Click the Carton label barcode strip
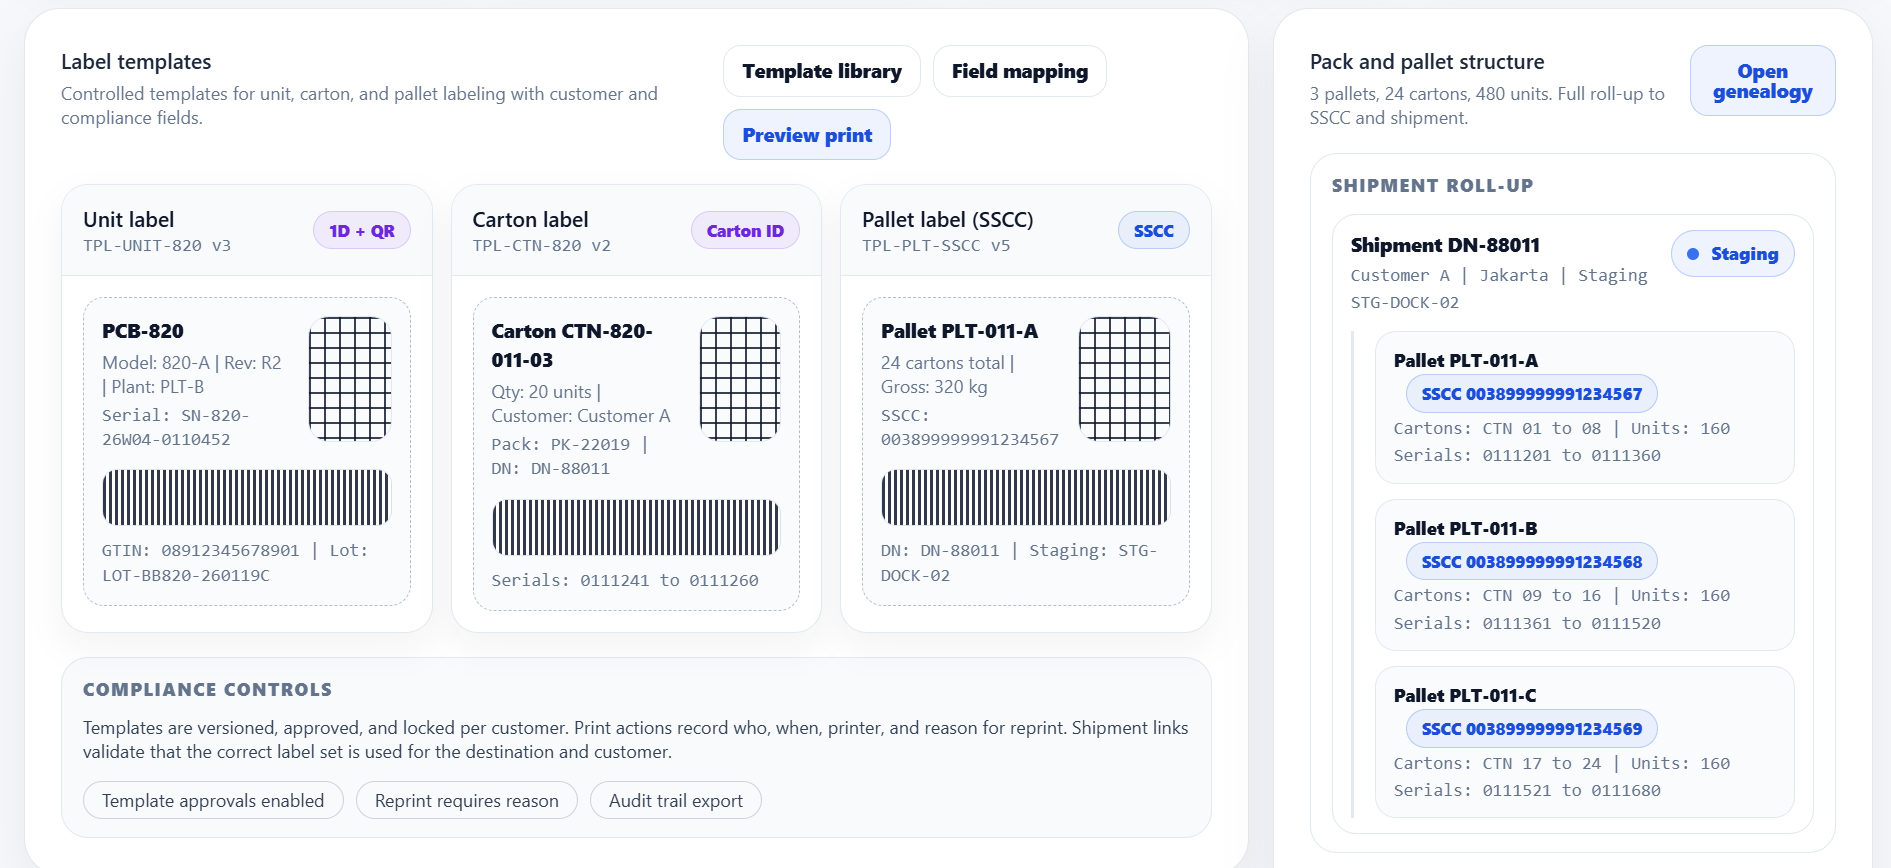 click(x=635, y=527)
